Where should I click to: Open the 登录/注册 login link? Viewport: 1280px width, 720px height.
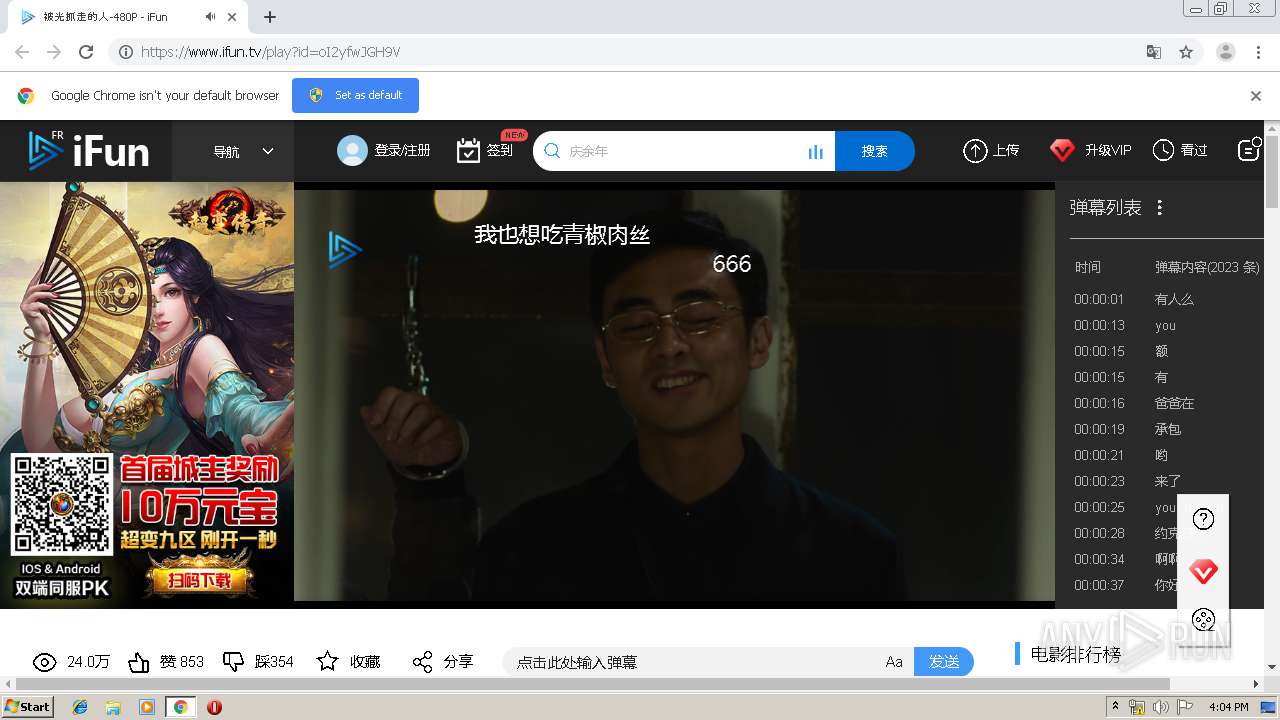[402, 151]
